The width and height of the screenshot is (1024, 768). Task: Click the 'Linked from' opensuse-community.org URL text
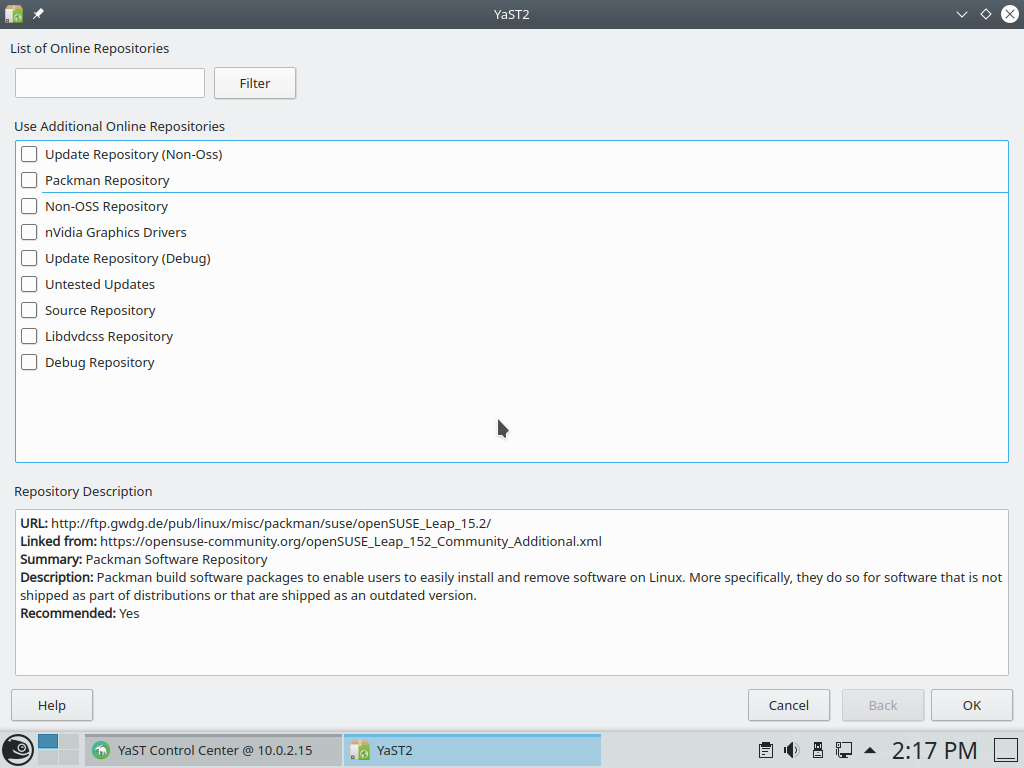click(351, 541)
